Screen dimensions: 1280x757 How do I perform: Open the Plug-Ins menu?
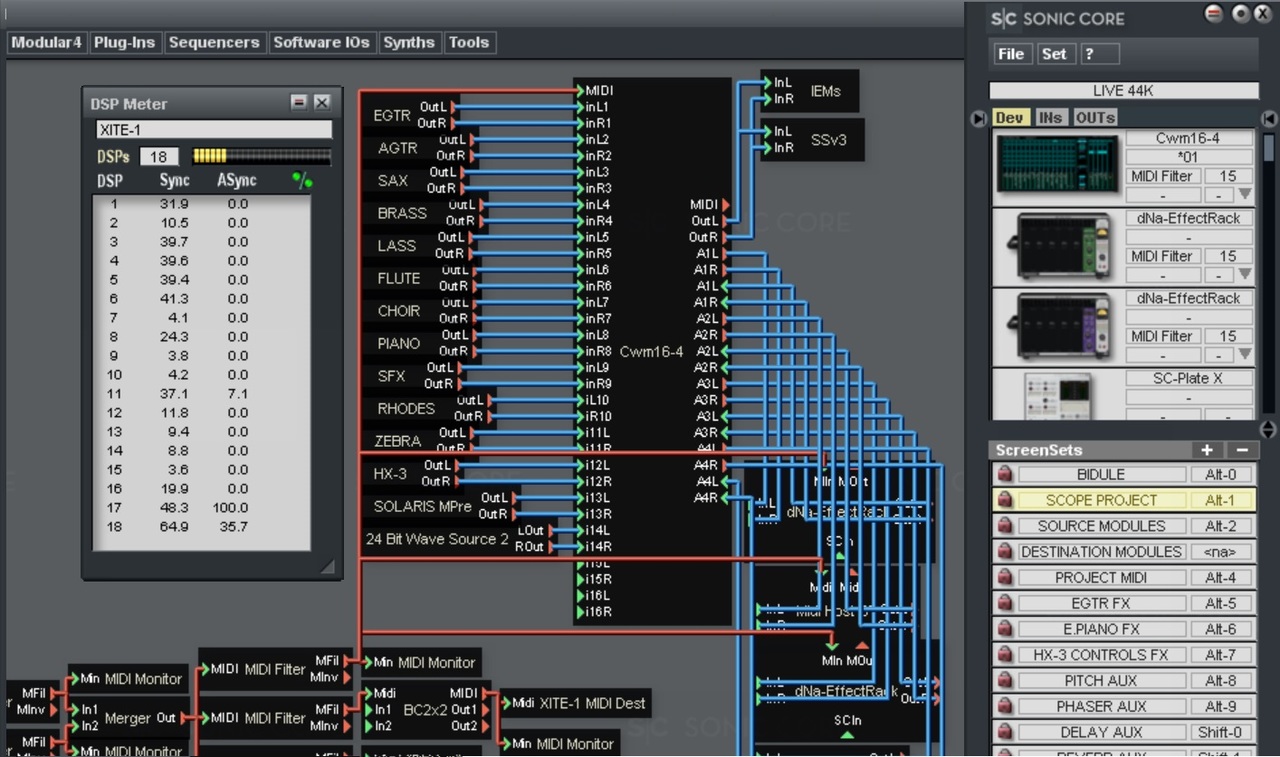click(124, 42)
